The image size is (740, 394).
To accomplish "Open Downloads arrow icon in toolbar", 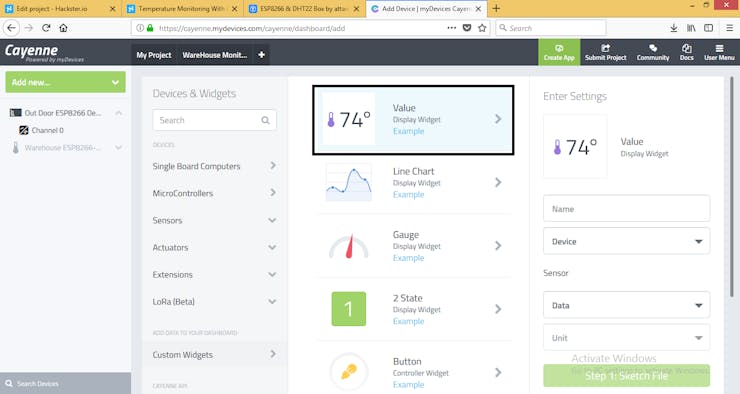I will (x=674, y=28).
